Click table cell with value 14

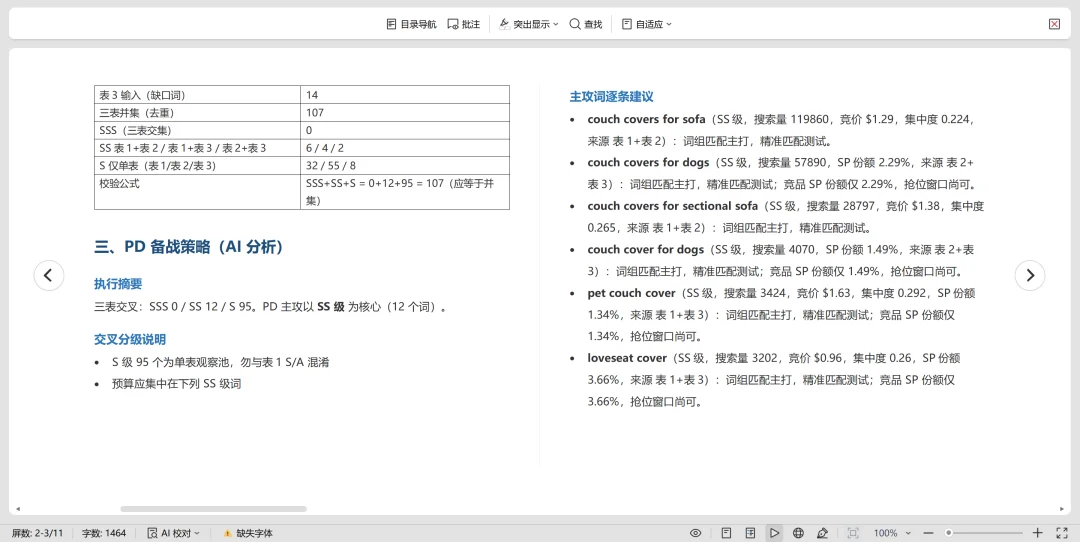point(405,95)
